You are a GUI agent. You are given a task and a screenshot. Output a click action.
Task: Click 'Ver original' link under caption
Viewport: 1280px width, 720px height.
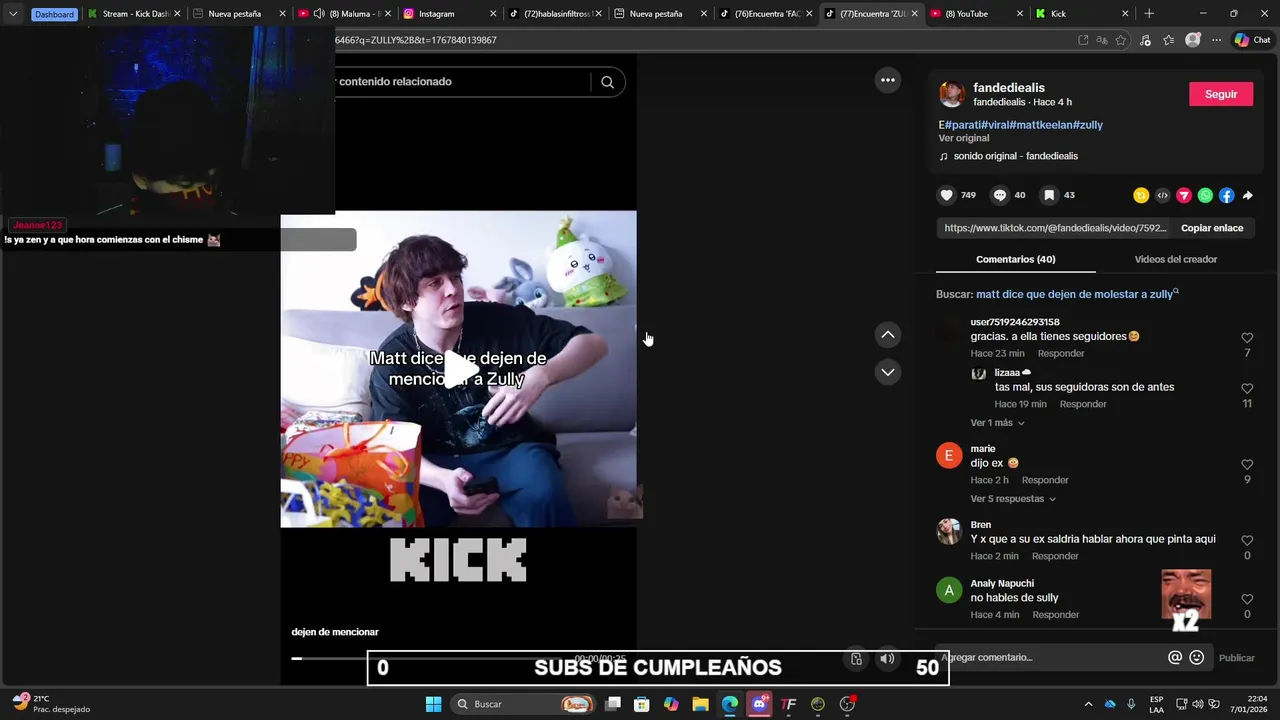tap(963, 138)
